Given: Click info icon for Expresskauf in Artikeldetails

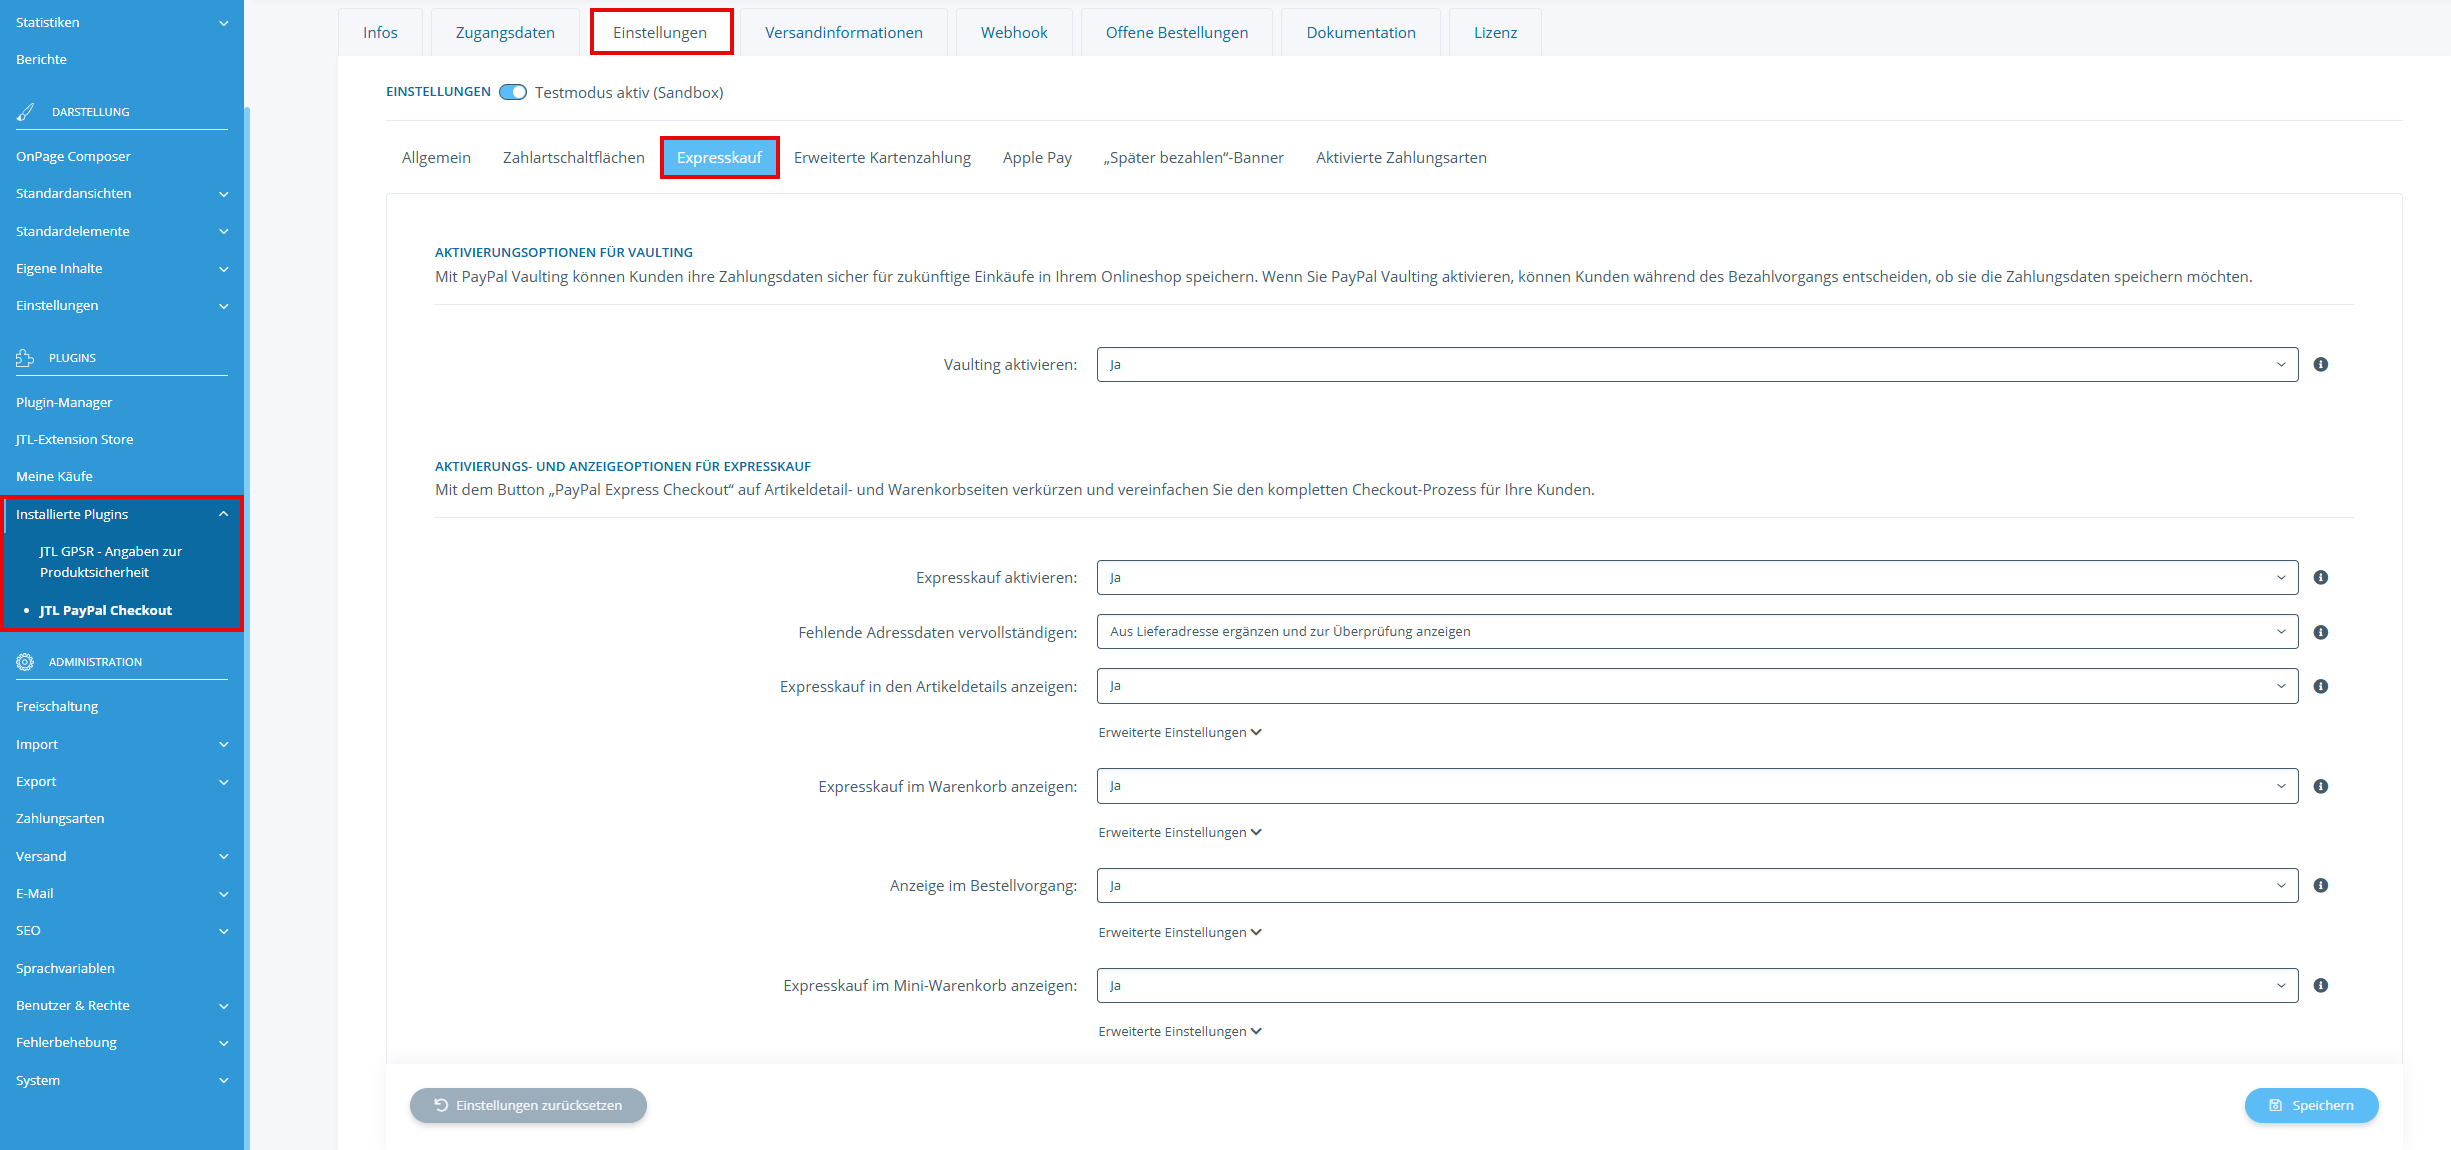Looking at the screenshot, I should point(2320,686).
